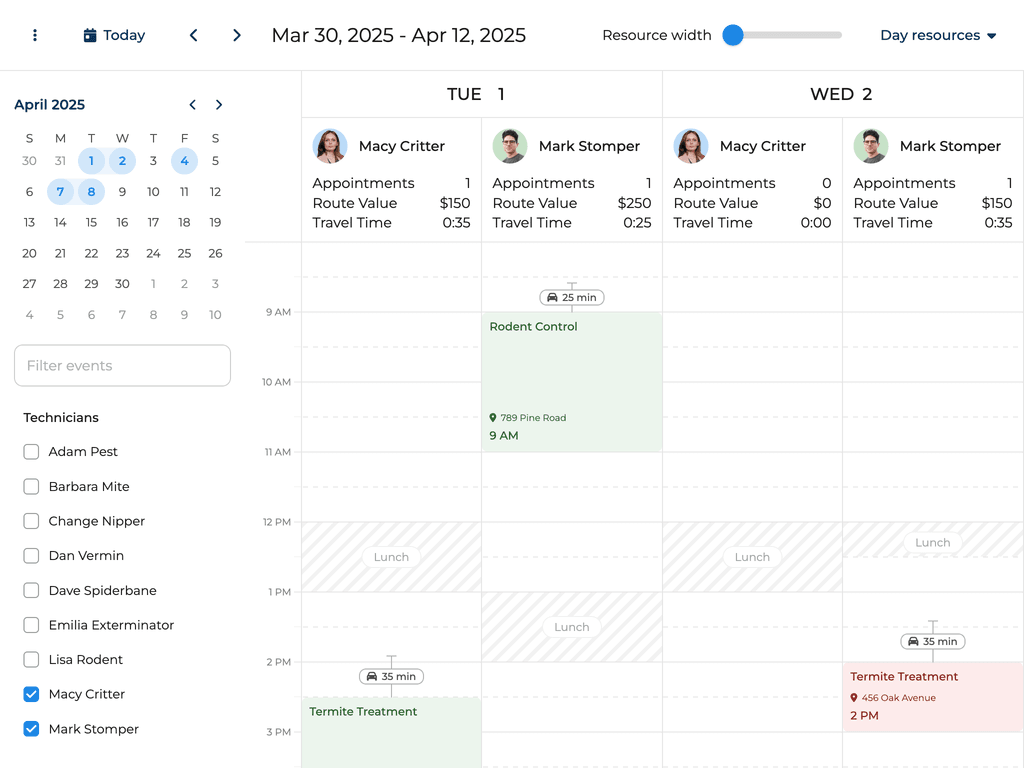The image size is (1024, 768).
Task: Click Mark Stomper's avatar under WED 2
Action: click(870, 146)
